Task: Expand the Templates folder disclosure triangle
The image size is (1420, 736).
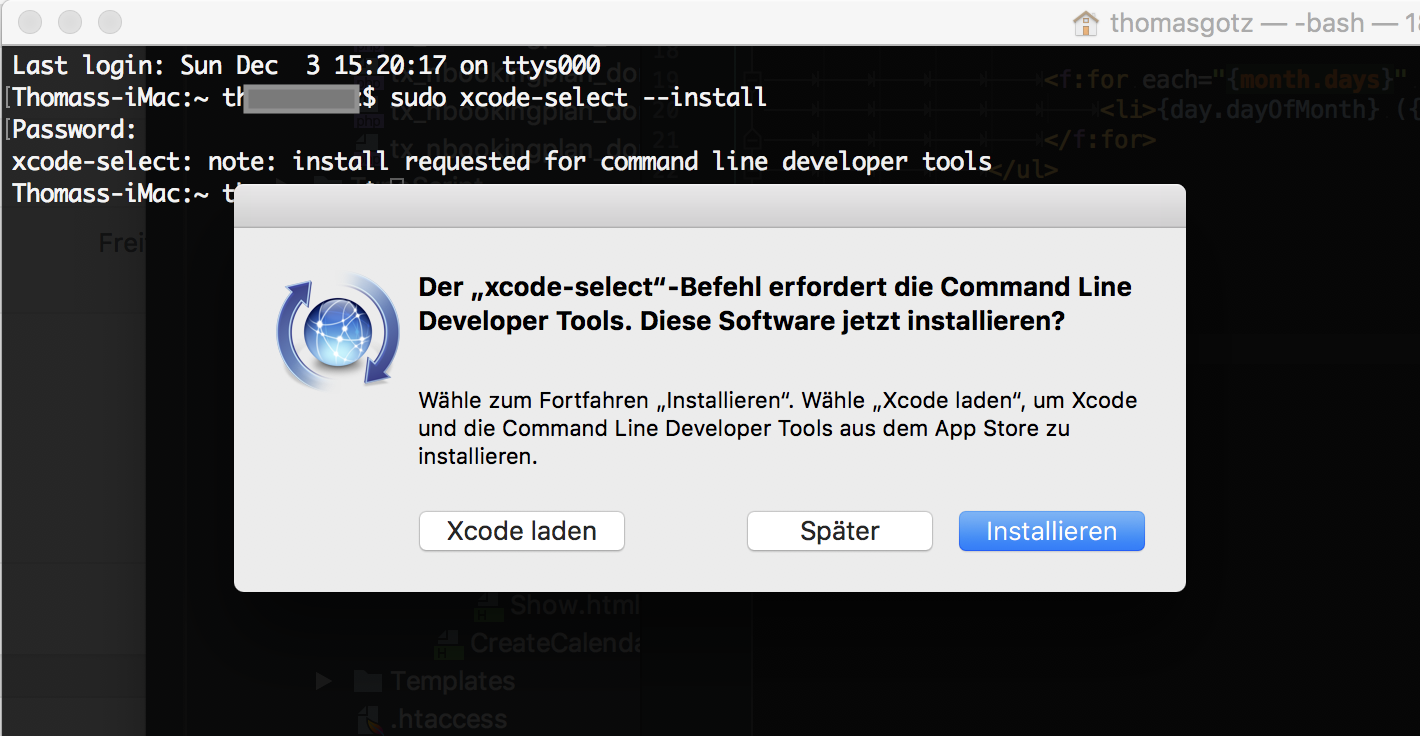Action: [323, 681]
